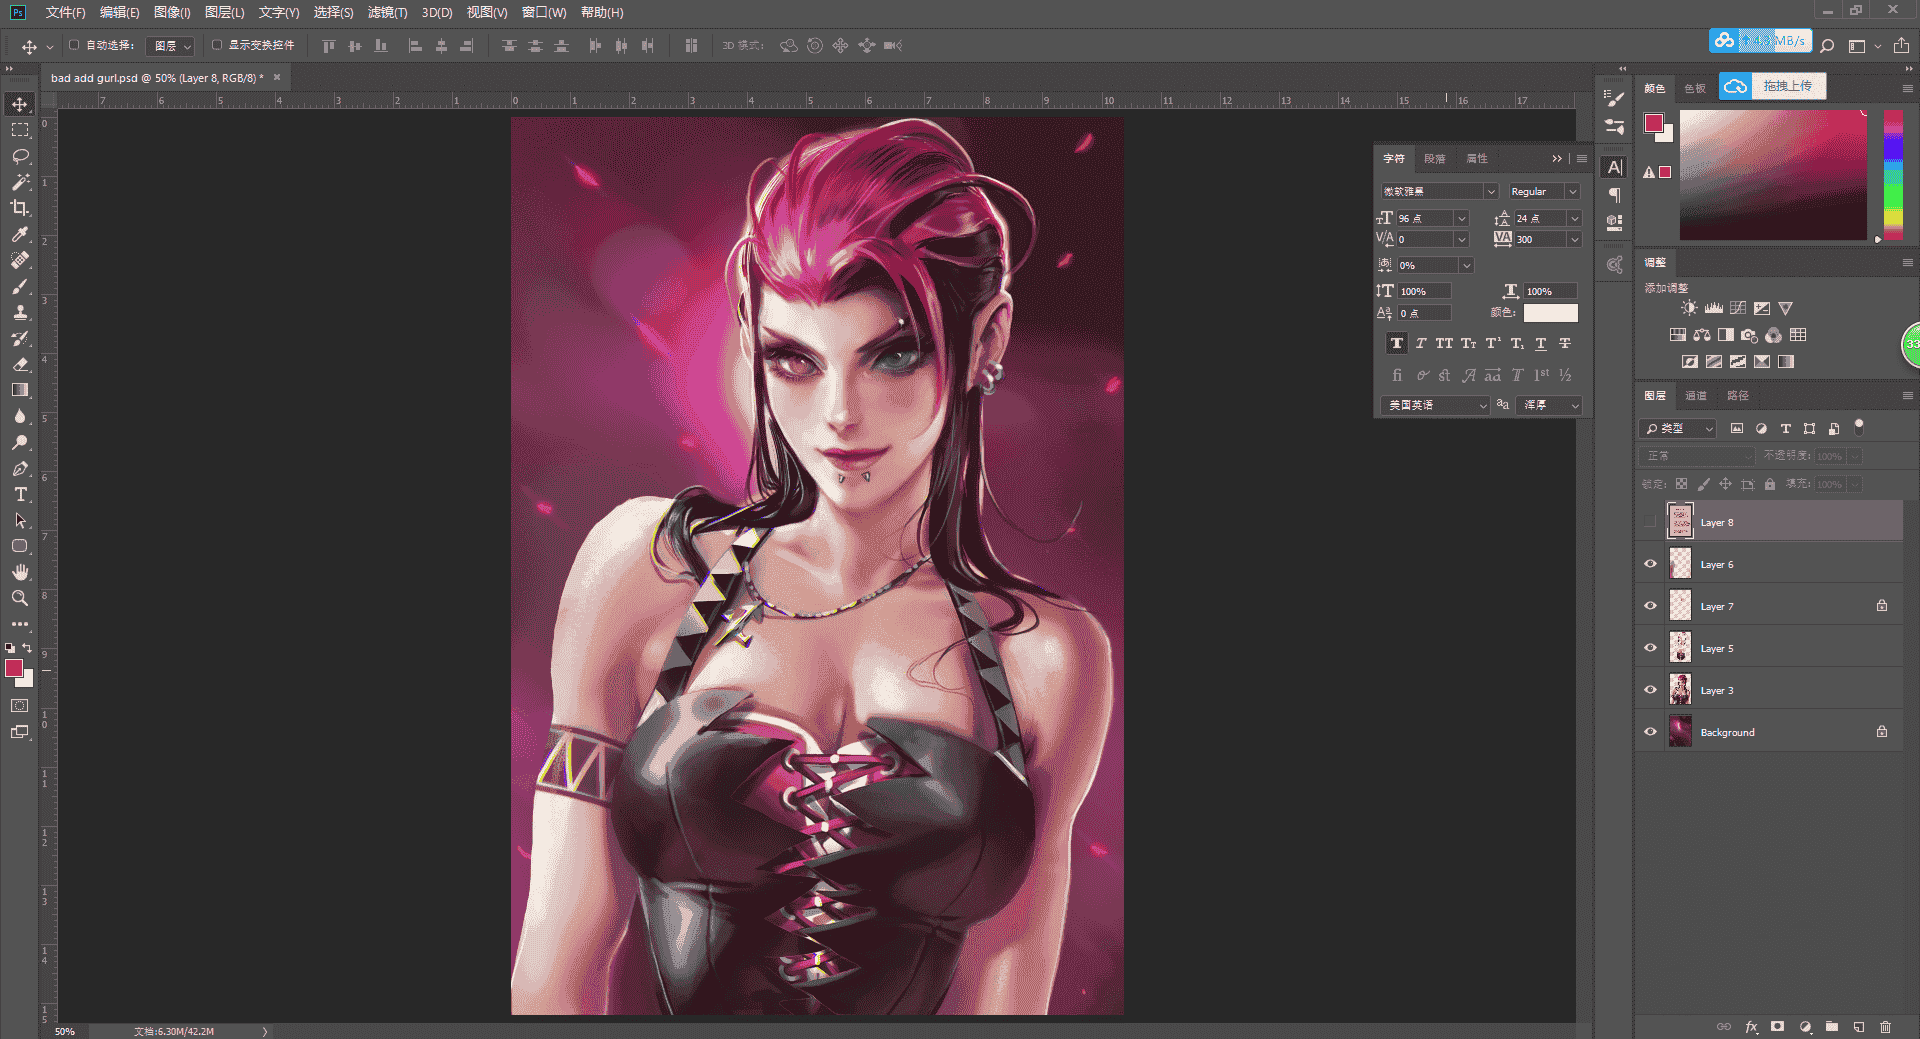
Task: Select the Eyedropper tool
Action: coord(20,234)
